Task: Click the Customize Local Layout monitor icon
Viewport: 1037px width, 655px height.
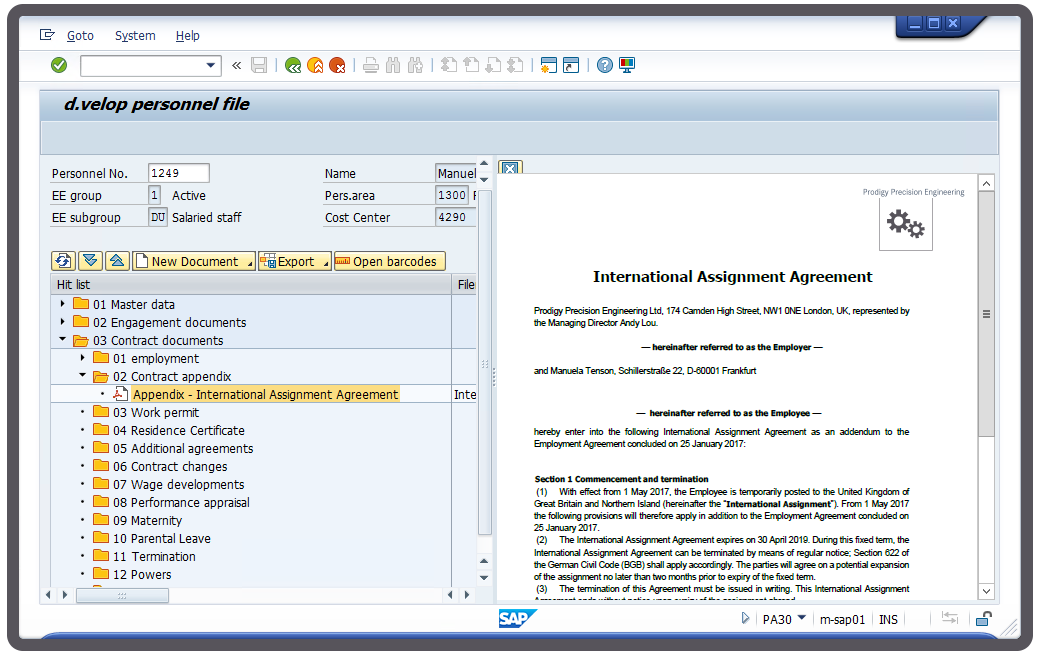Action: pyautogui.click(x=627, y=65)
